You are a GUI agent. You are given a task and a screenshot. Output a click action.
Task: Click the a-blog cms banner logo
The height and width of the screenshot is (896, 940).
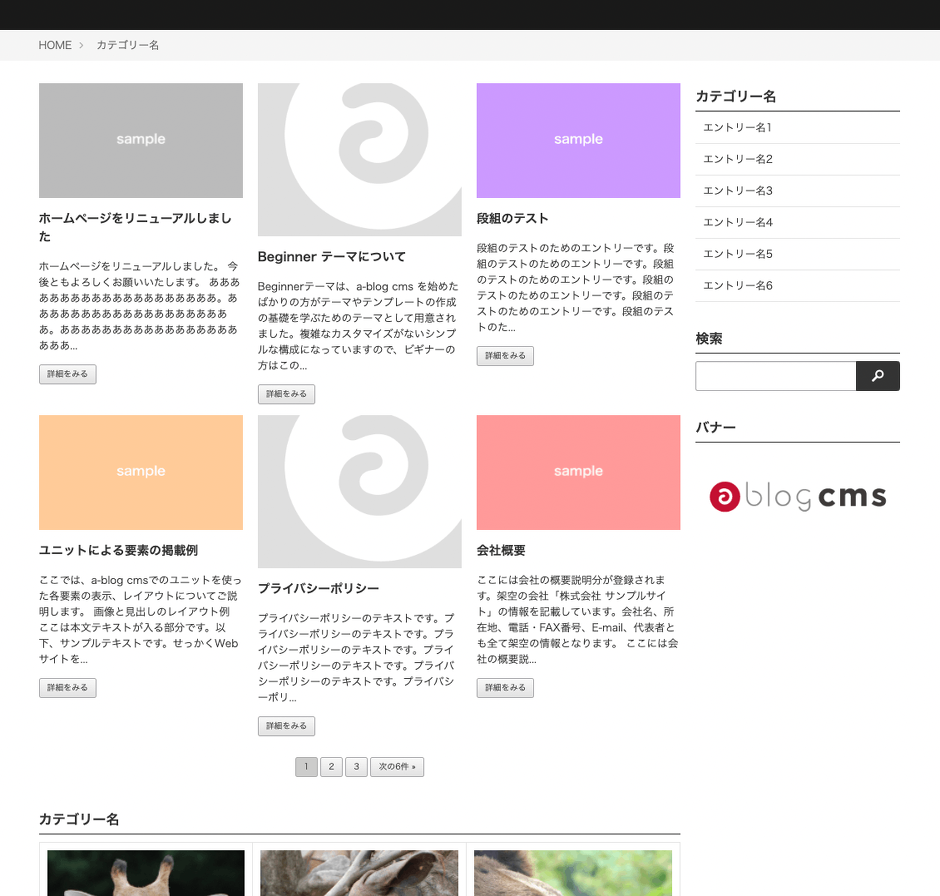click(x=797, y=496)
